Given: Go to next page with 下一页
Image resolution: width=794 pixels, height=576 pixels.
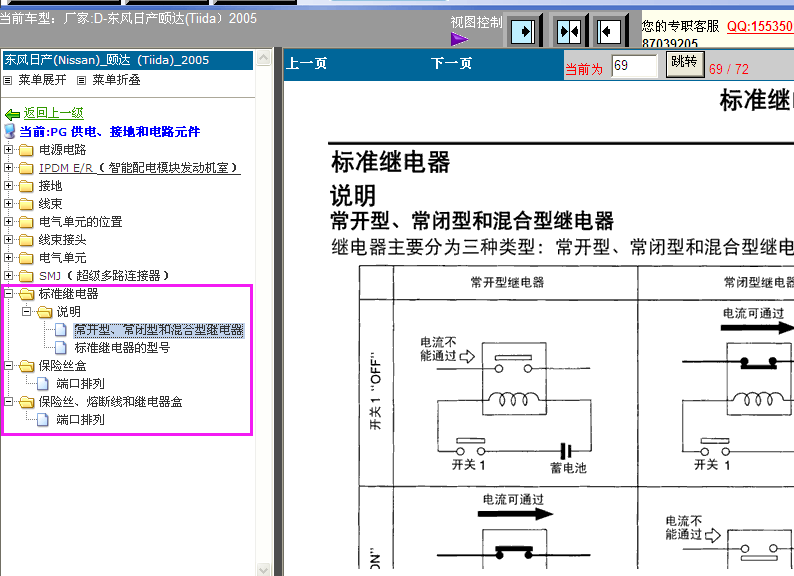Looking at the screenshot, I should pyautogui.click(x=451, y=64).
